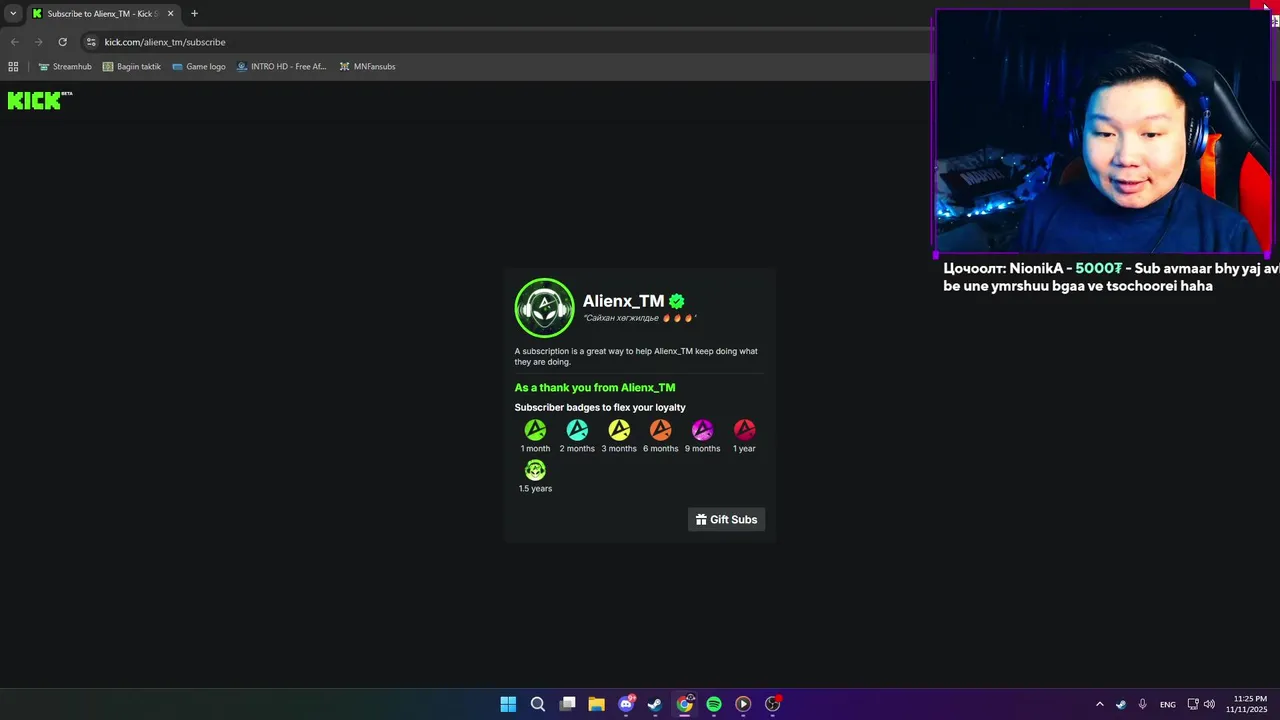Viewport: 1280px width, 720px height.
Task: Select the 3 months subscriber badge
Action: click(x=619, y=430)
